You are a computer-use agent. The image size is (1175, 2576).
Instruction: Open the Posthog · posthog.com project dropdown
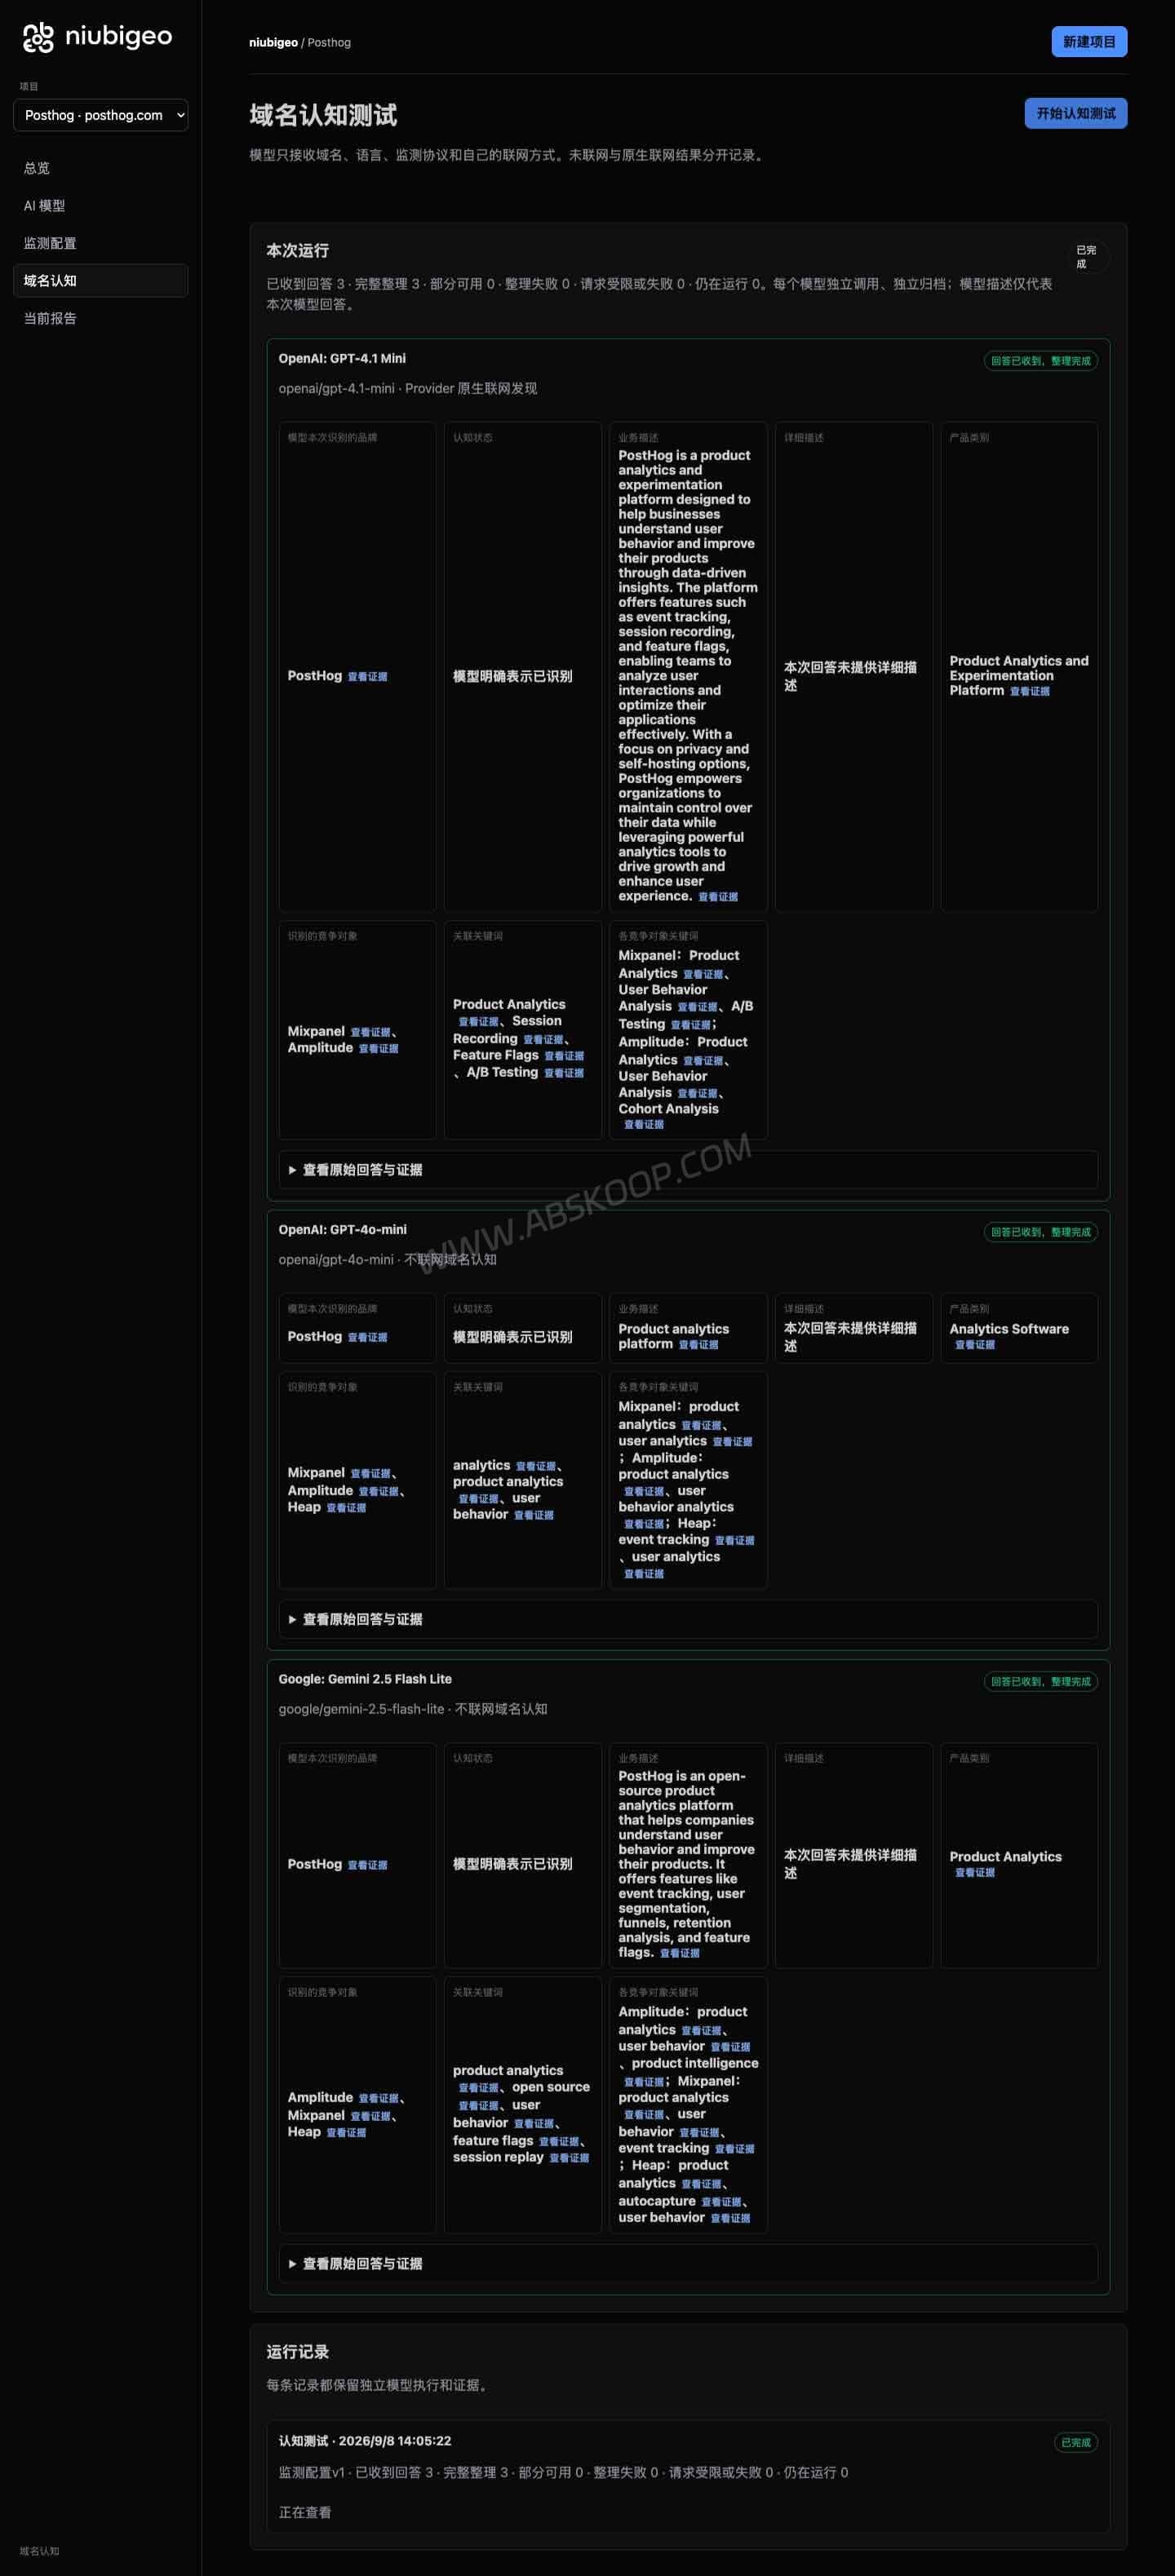pyautogui.click(x=100, y=115)
